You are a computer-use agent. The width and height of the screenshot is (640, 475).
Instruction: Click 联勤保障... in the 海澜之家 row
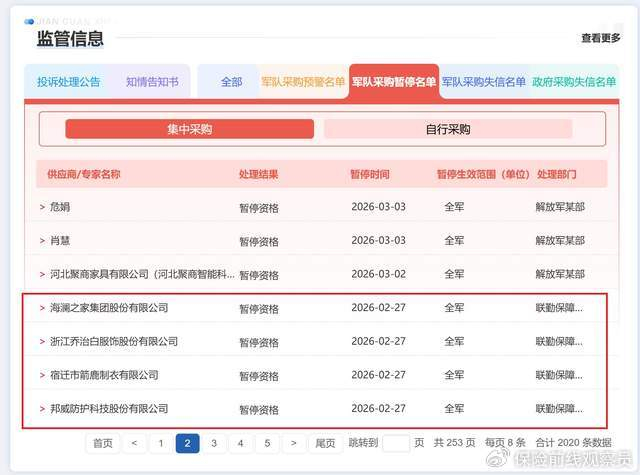pyautogui.click(x=559, y=308)
